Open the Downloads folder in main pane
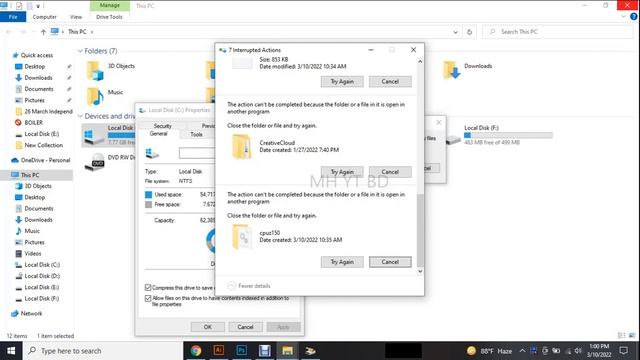The width and height of the screenshot is (640, 360). pos(451,70)
